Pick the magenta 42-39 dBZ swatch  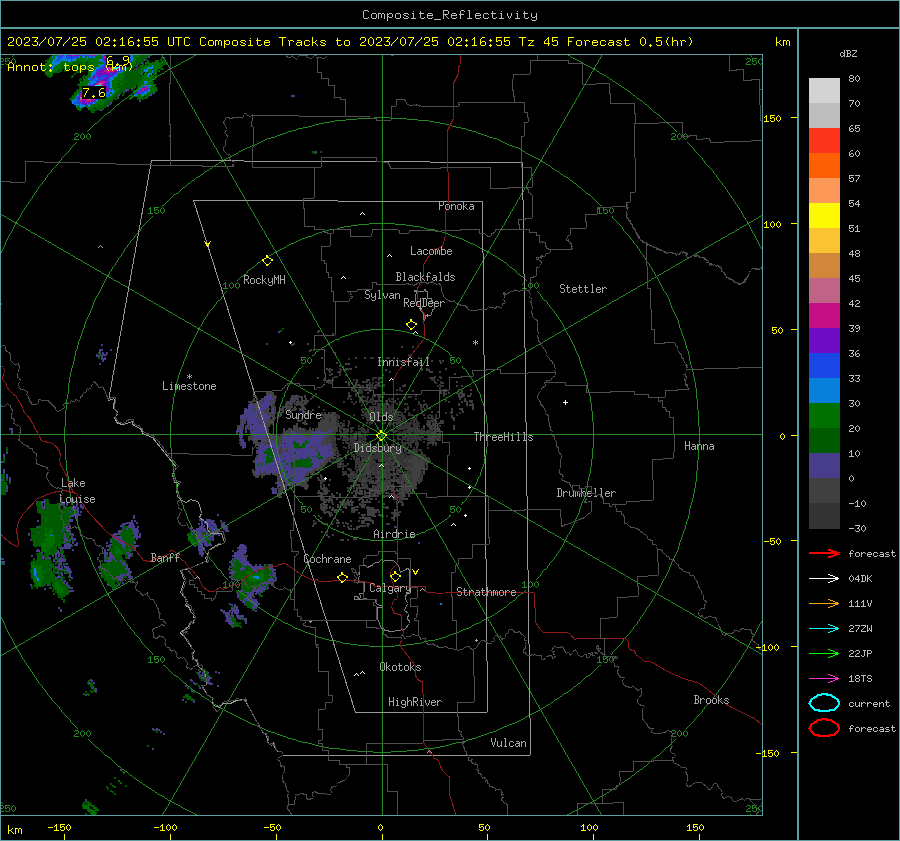(824, 316)
